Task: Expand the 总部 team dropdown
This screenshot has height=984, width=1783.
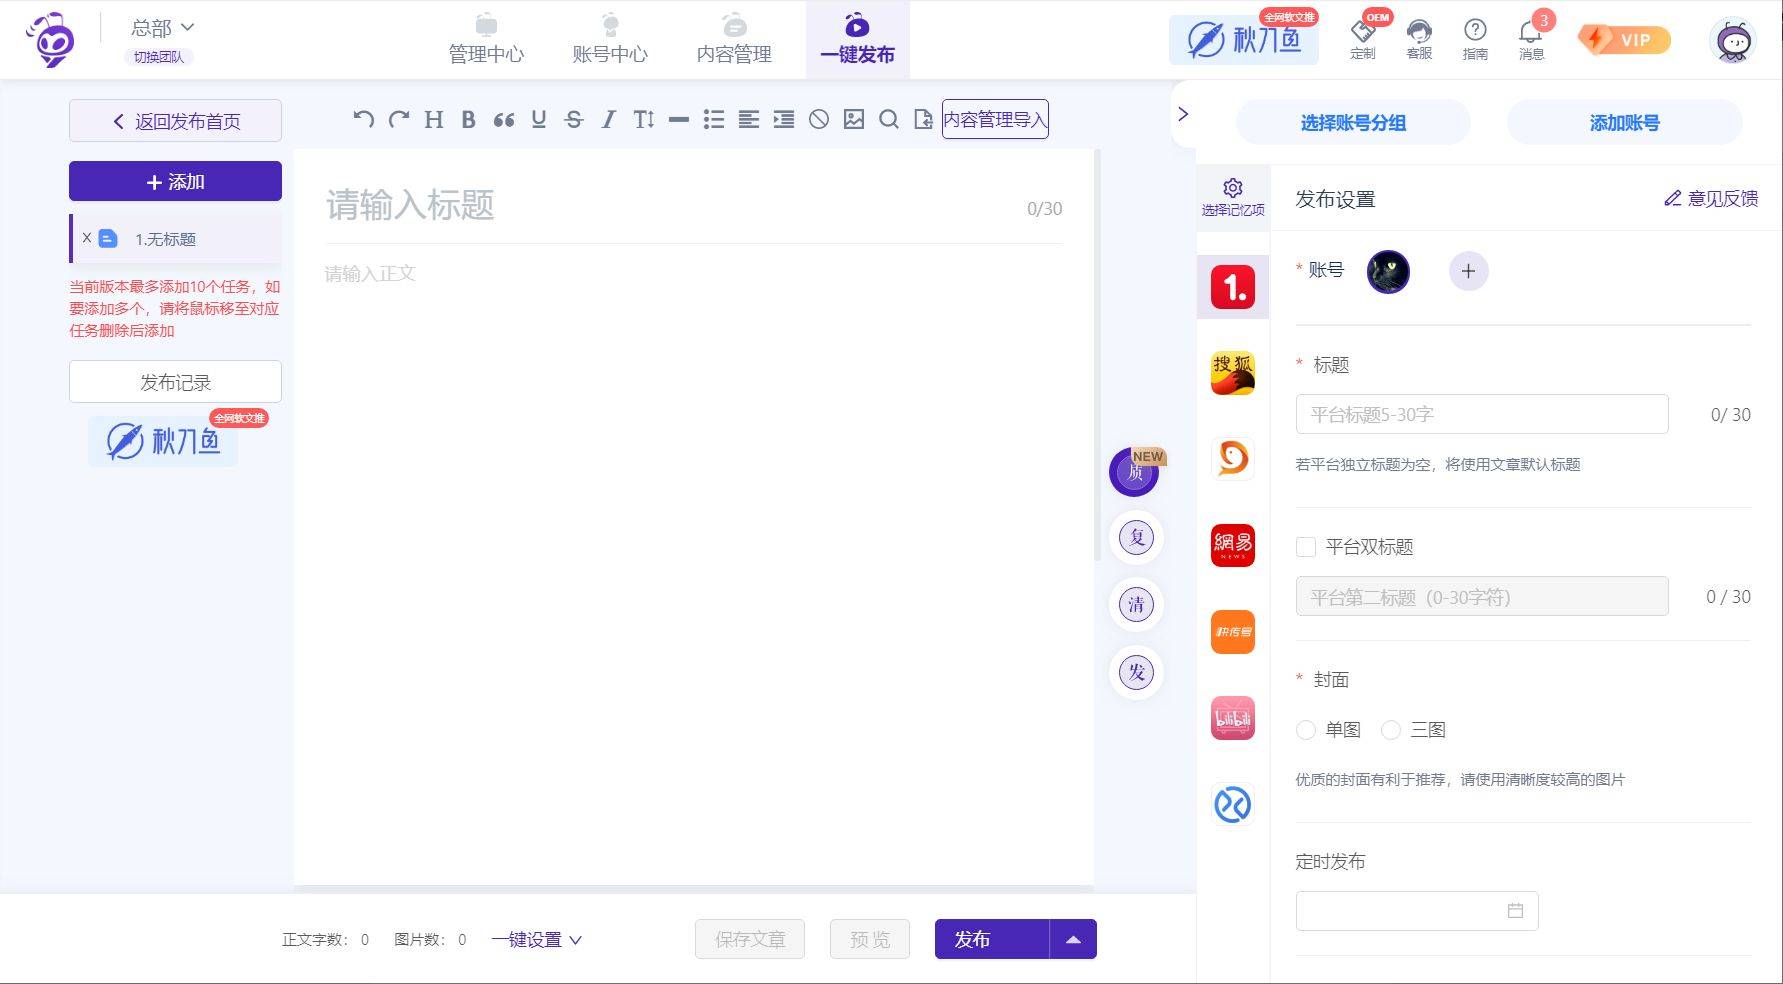Action: click(x=162, y=28)
